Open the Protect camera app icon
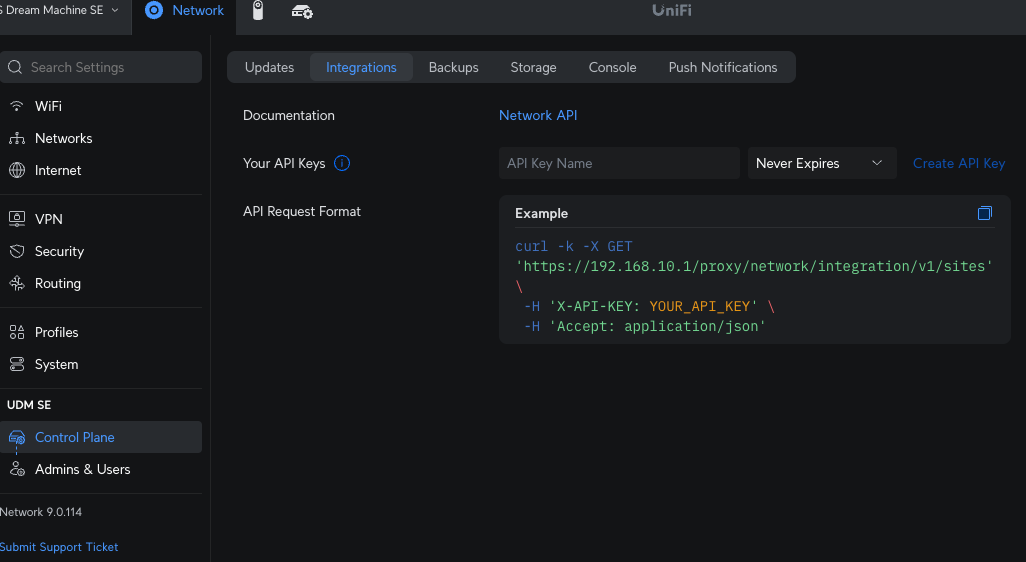1026x562 pixels. click(x=258, y=11)
